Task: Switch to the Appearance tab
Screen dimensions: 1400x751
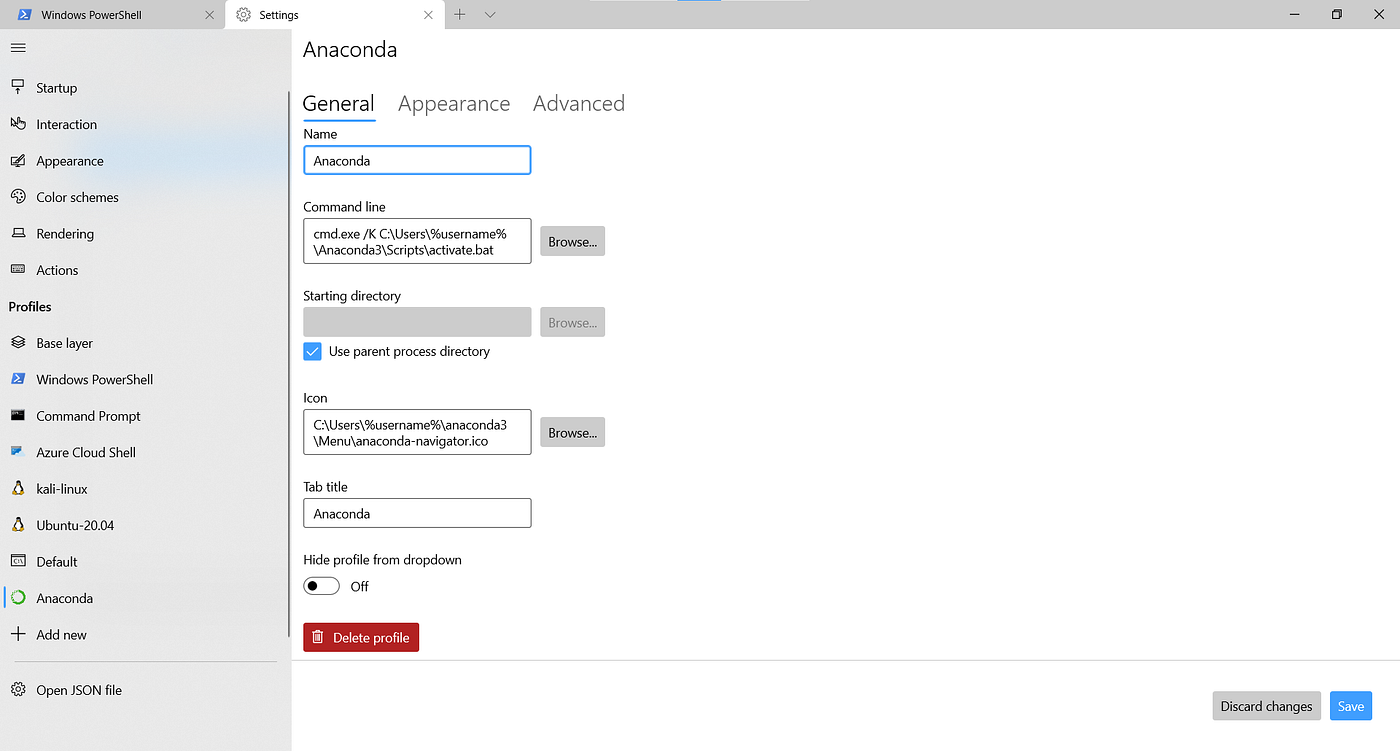Action: point(454,103)
